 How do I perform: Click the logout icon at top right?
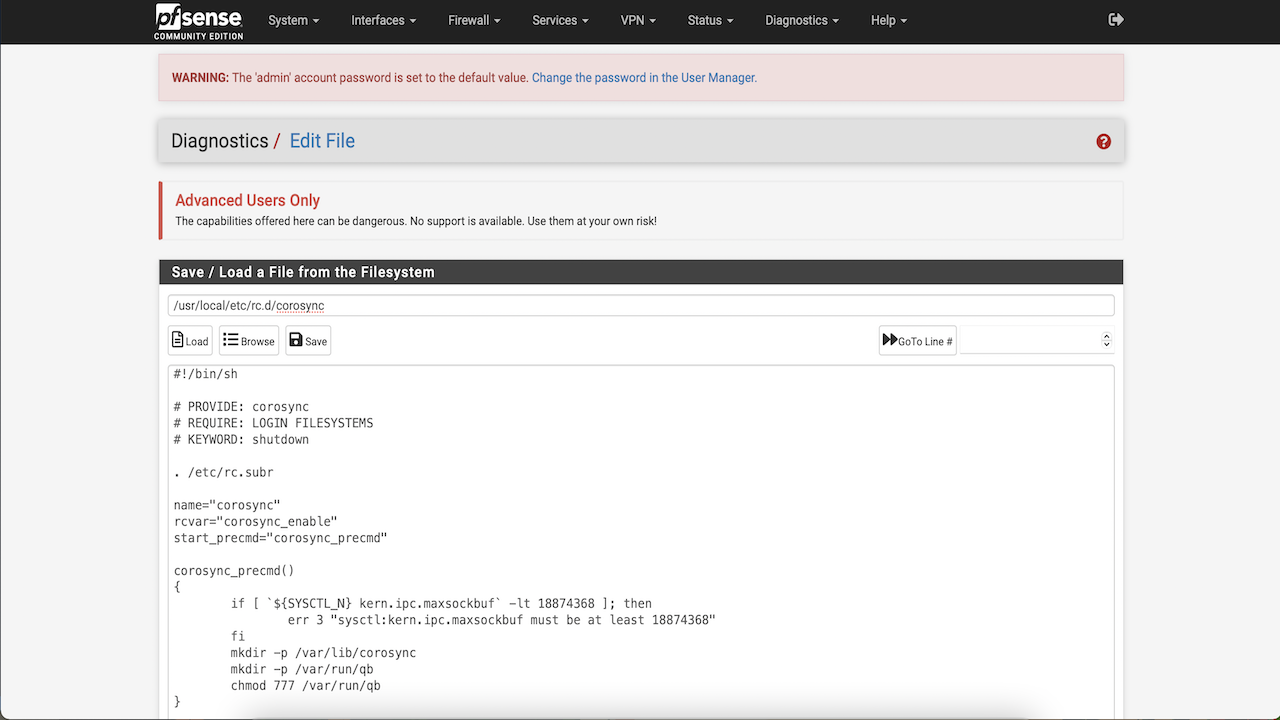click(x=1116, y=19)
